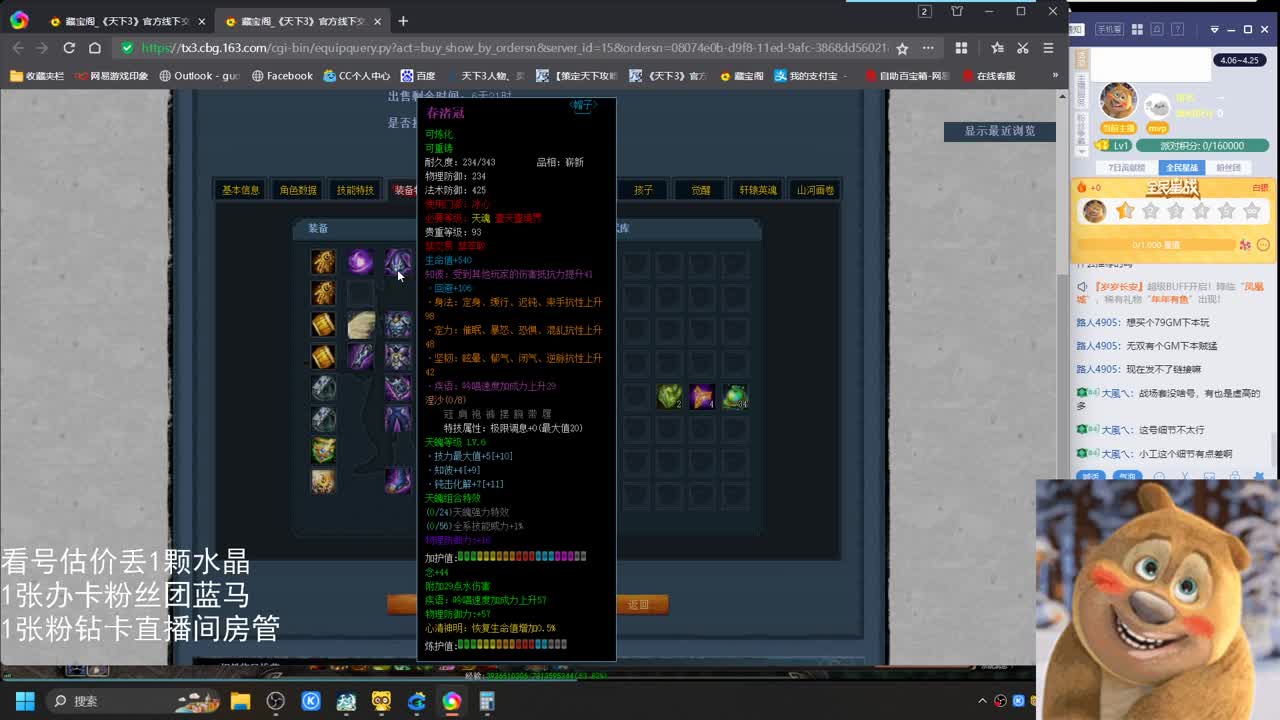Select the purple orb equipment icon
This screenshot has height=720, width=1280.
tap(360, 262)
